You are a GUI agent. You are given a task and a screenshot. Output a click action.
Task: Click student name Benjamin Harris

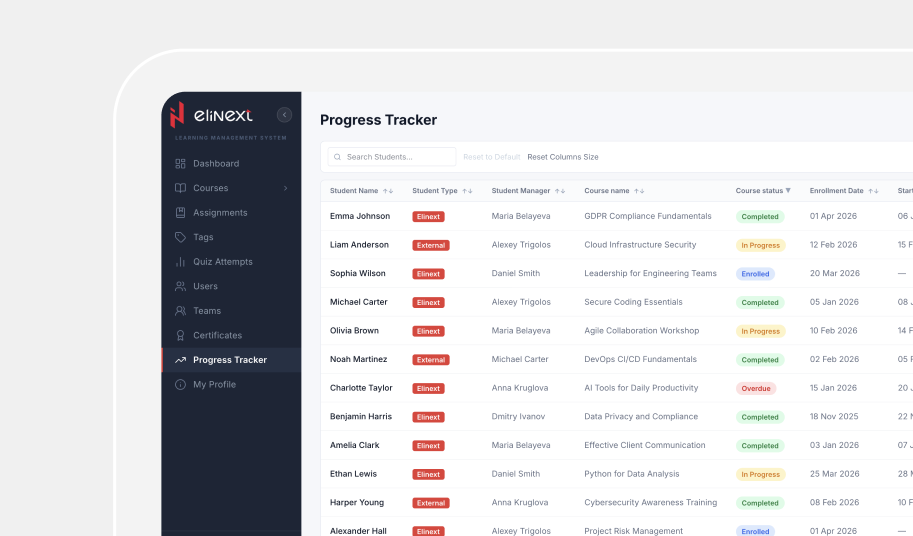[360, 417]
